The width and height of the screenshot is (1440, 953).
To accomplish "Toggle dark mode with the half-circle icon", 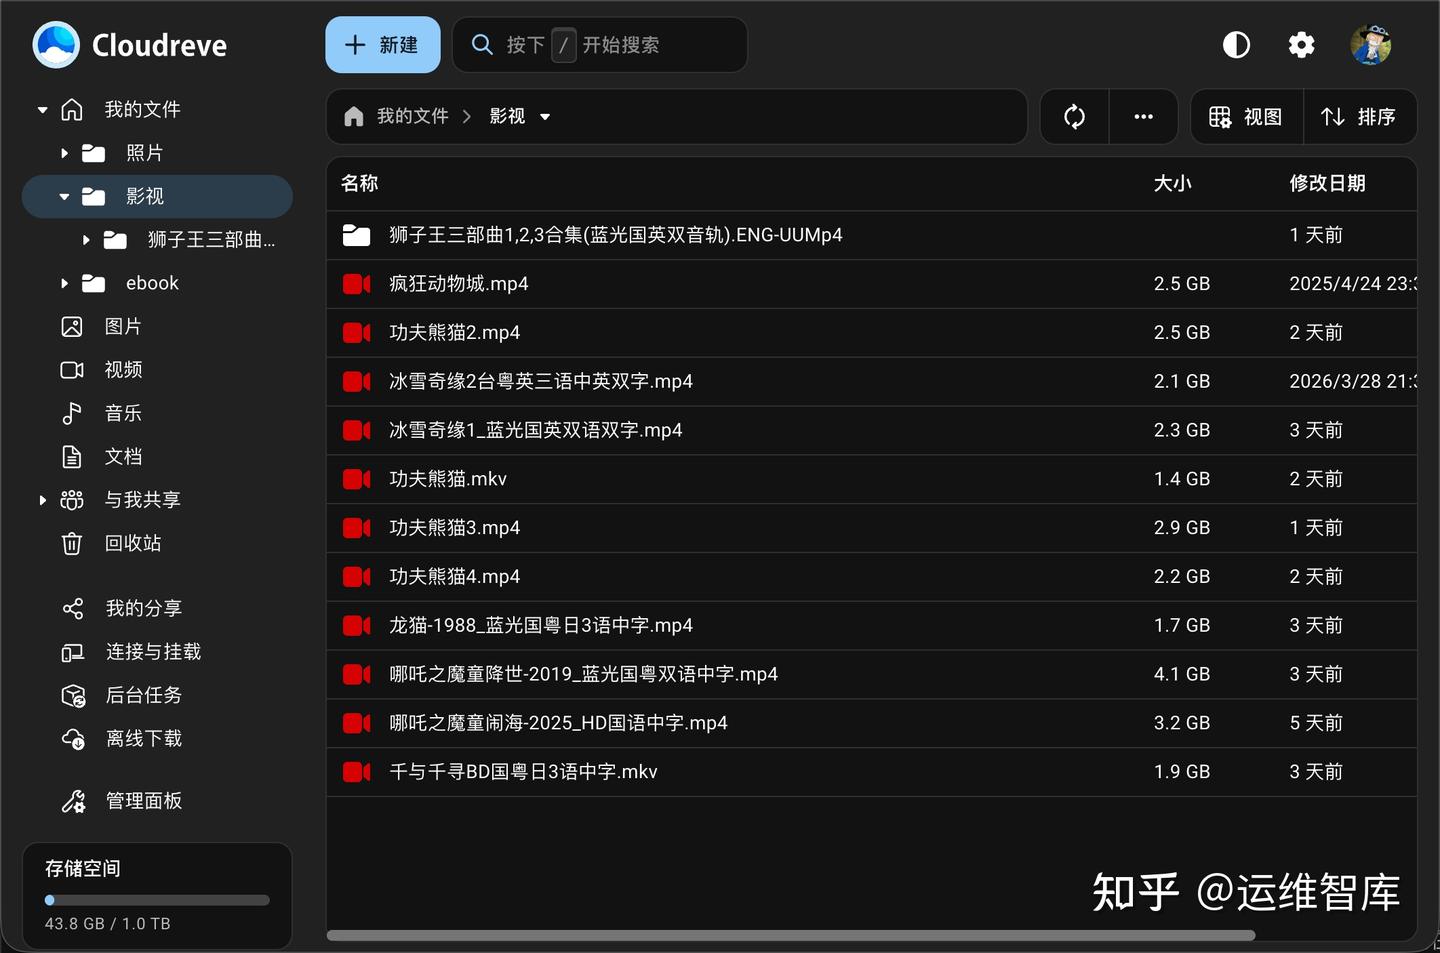I will pos(1236,45).
